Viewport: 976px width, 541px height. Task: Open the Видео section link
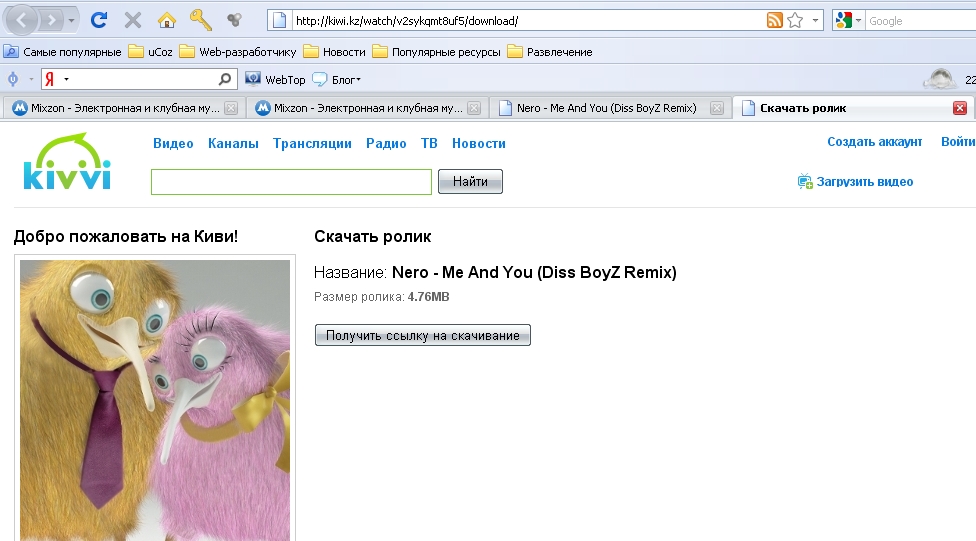[x=173, y=143]
